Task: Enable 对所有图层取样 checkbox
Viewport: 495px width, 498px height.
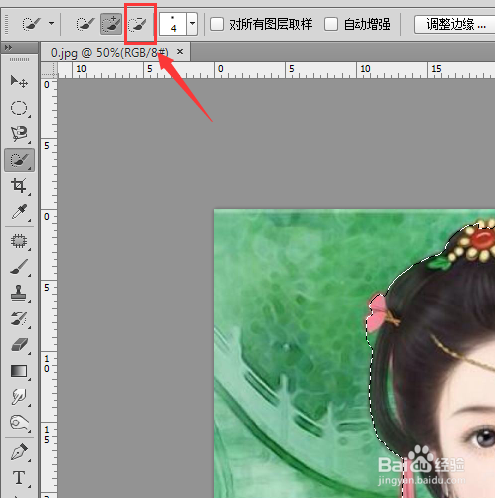Action: pos(217,24)
